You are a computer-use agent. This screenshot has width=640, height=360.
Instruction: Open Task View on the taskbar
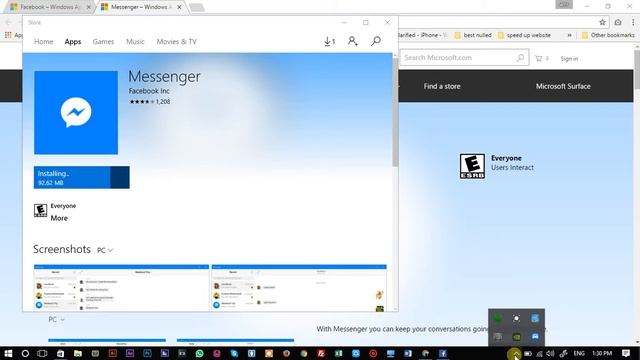[x=42, y=353]
